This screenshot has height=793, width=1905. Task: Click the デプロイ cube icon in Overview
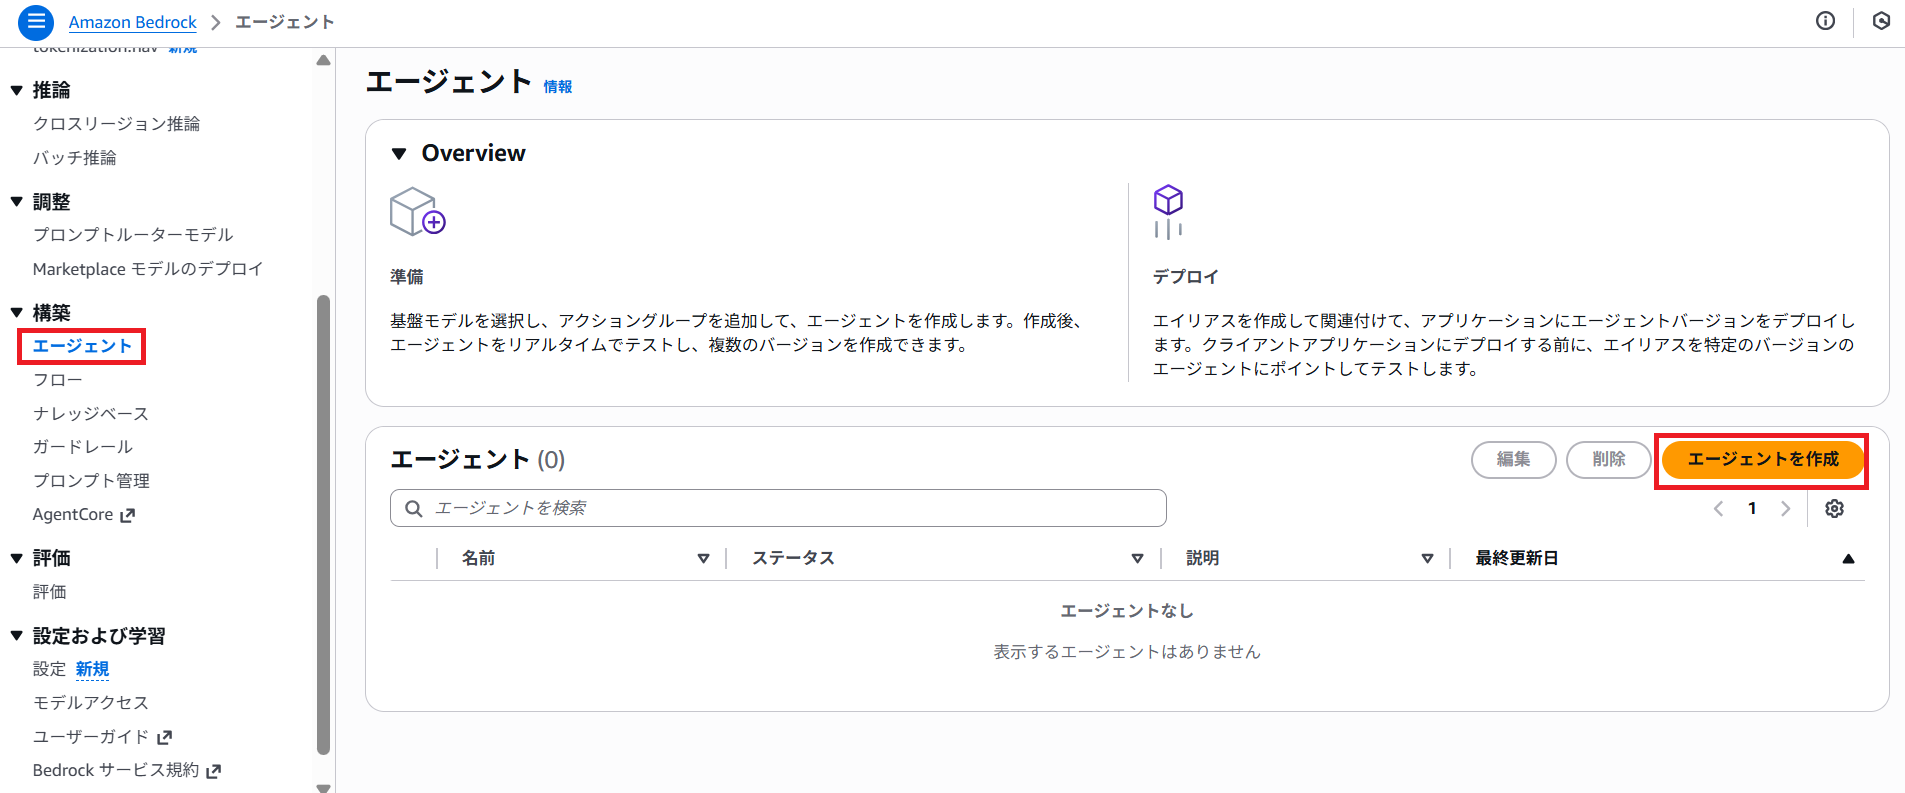[x=1168, y=212]
